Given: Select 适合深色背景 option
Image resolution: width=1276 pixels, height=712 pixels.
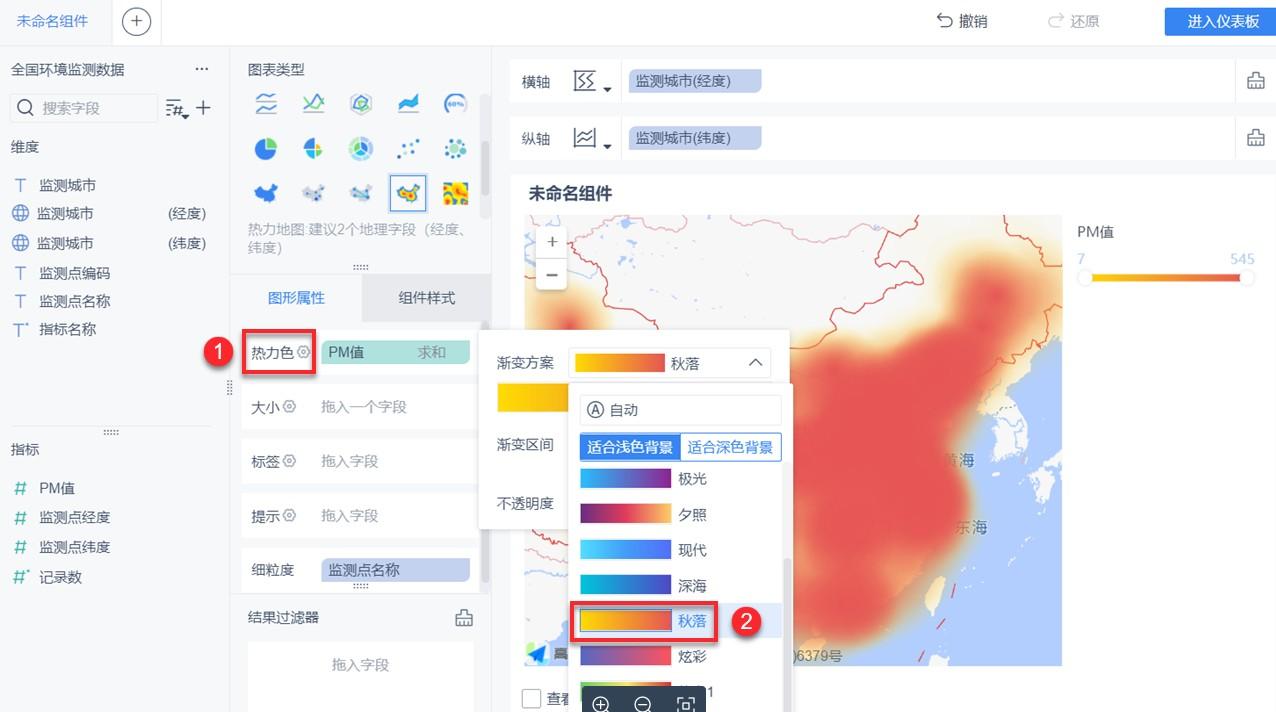Looking at the screenshot, I should point(731,447).
